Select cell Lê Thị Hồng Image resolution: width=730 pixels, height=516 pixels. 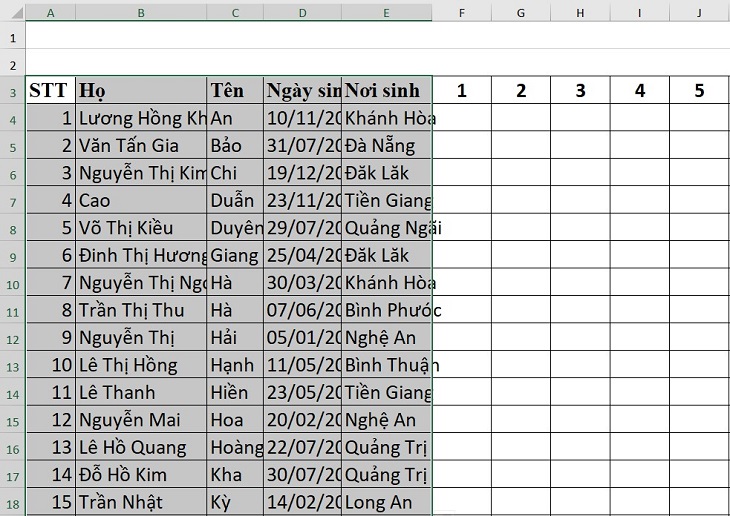point(141,365)
